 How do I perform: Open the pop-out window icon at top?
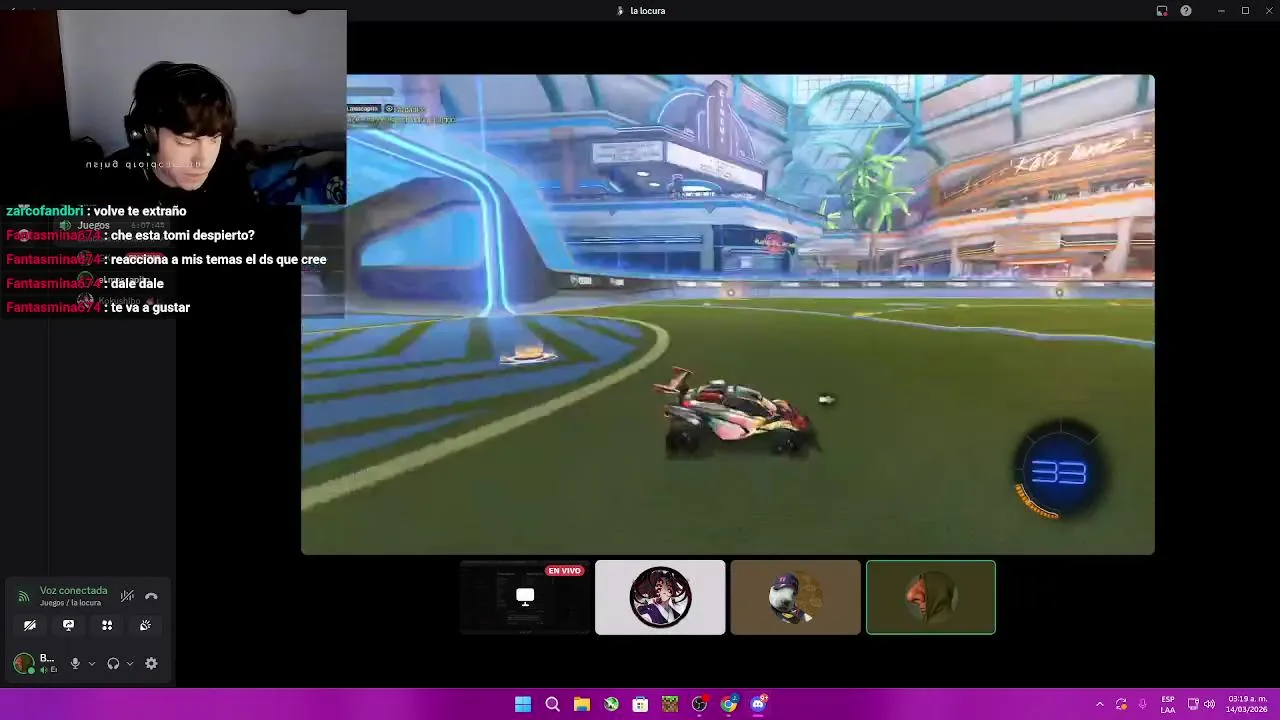point(1162,11)
